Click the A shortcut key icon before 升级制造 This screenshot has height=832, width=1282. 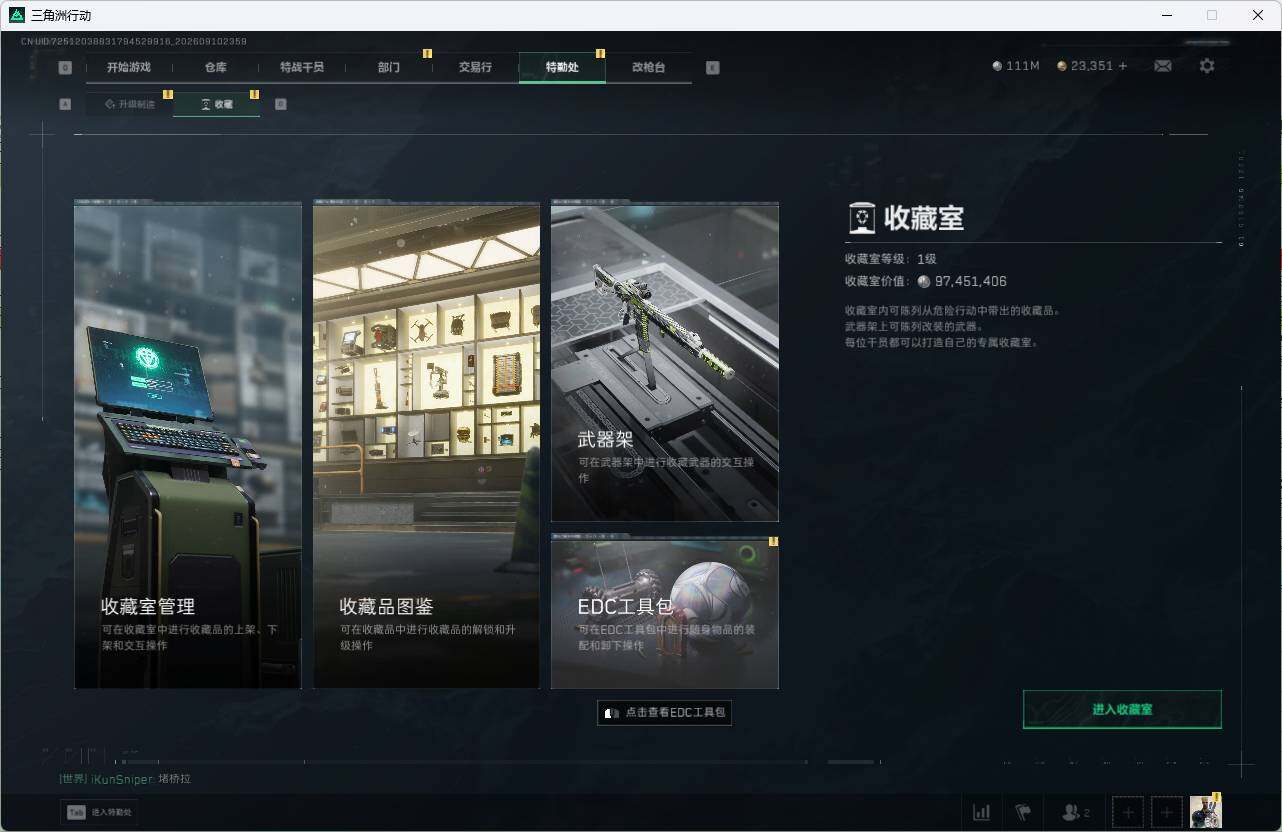[65, 104]
